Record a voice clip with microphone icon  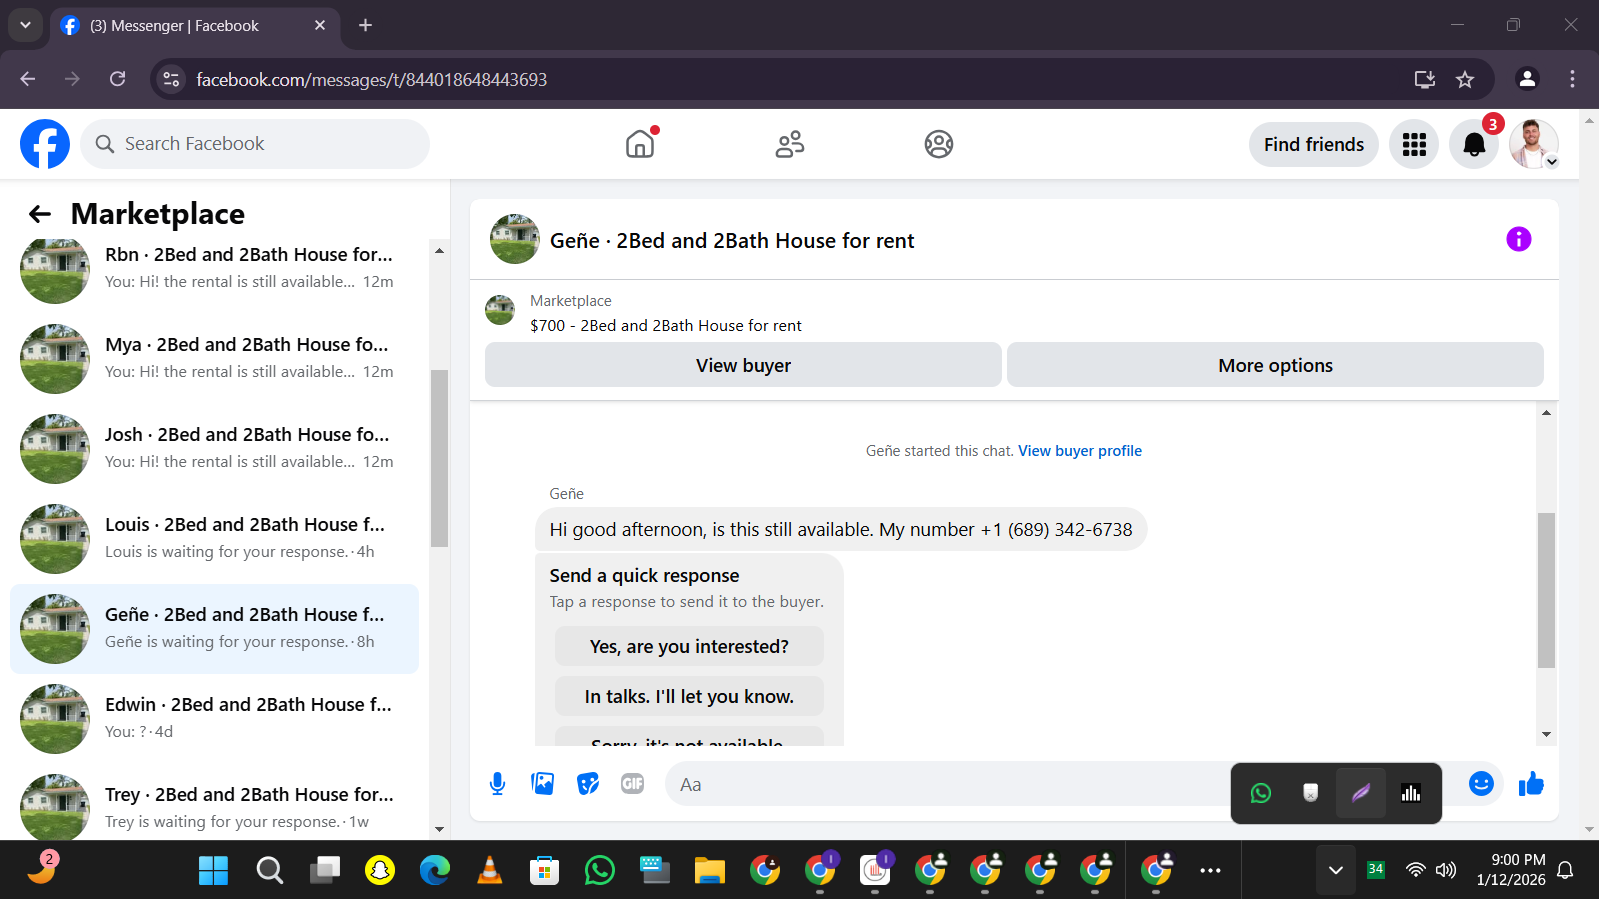pos(497,784)
